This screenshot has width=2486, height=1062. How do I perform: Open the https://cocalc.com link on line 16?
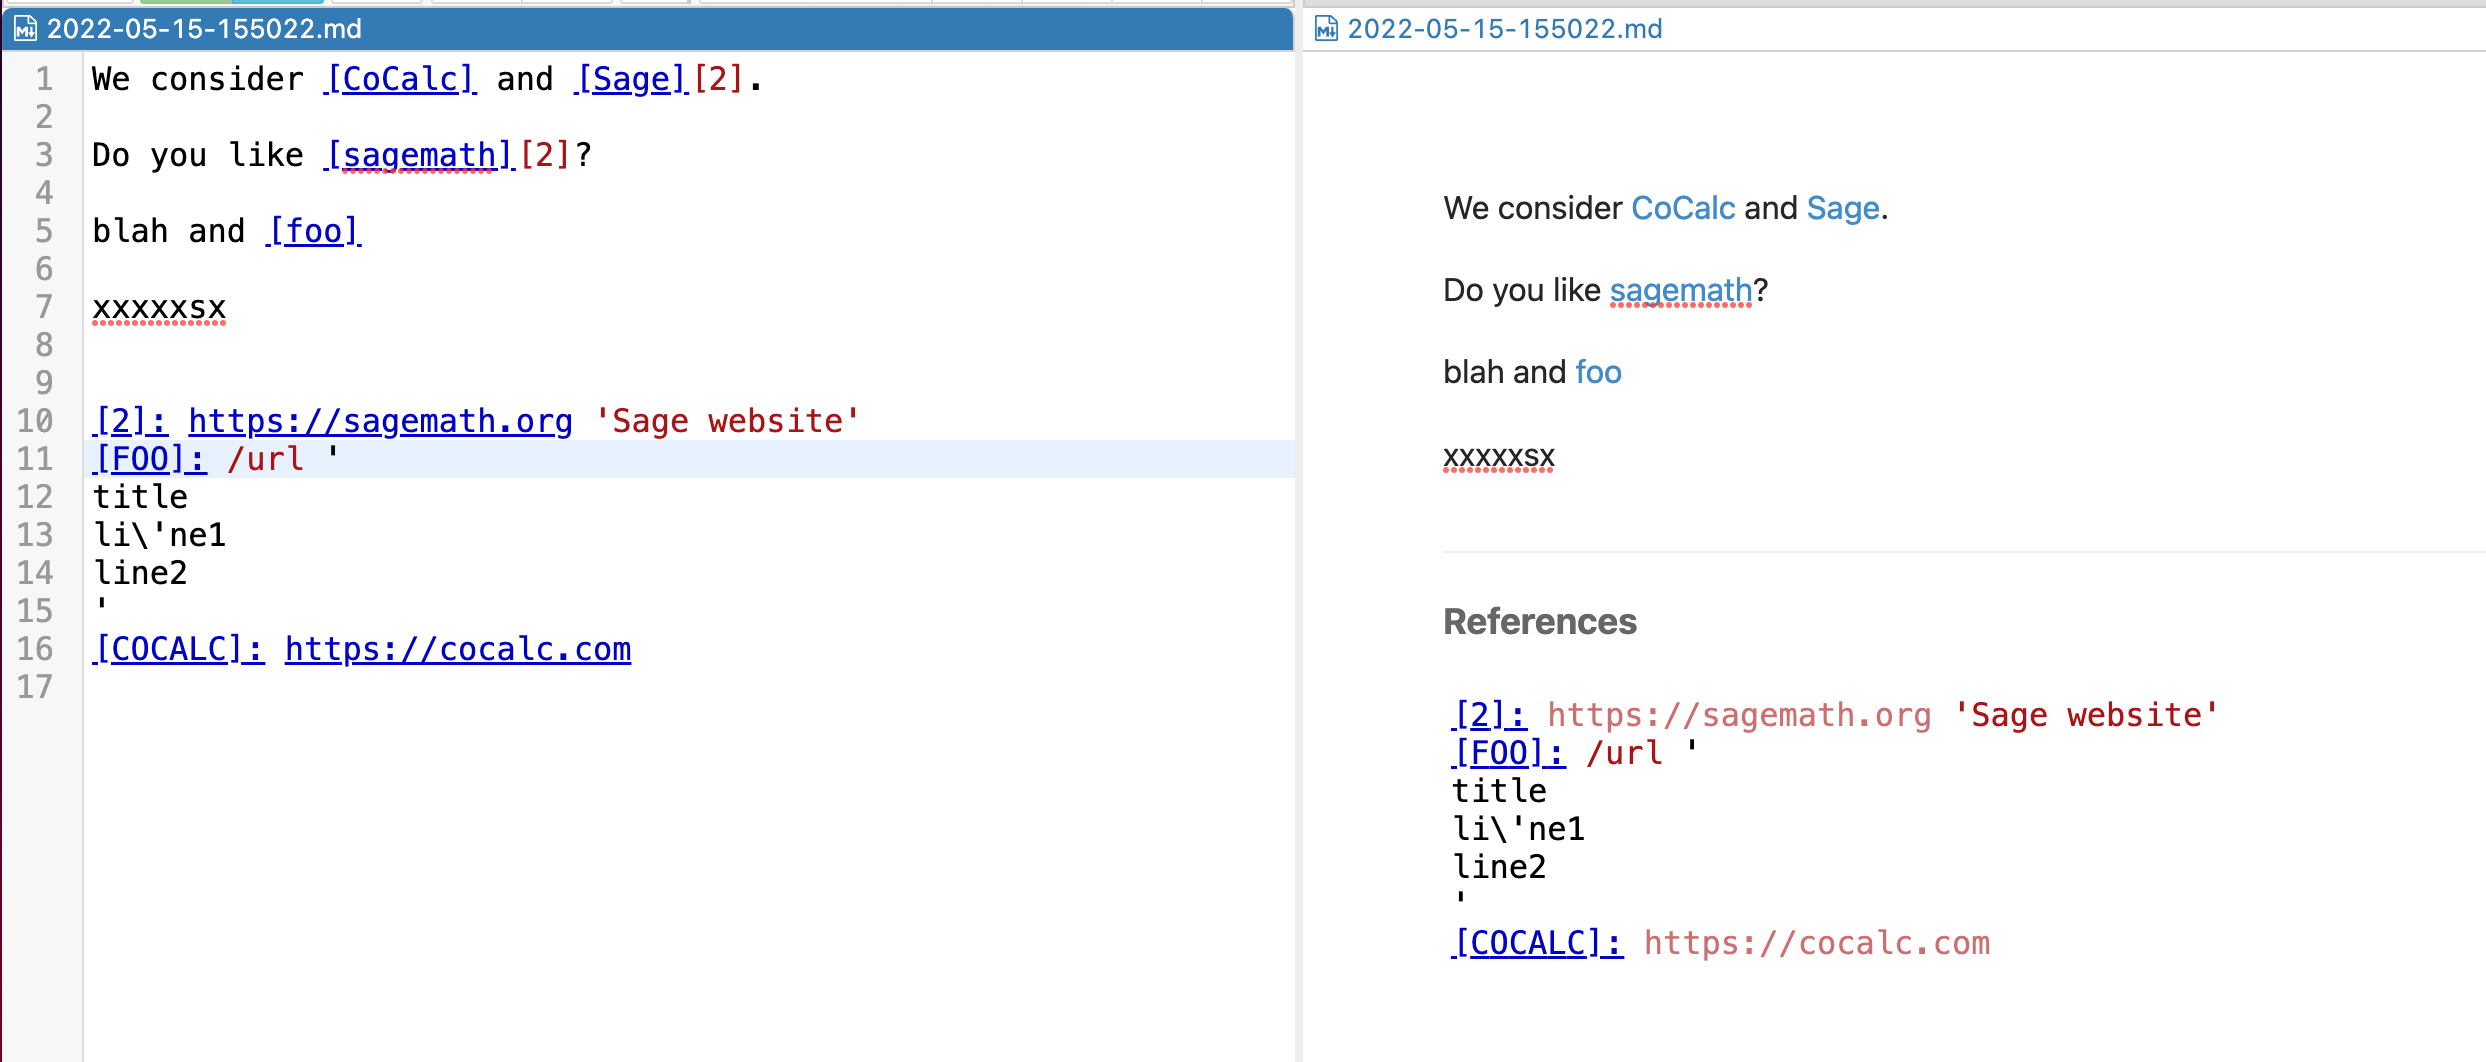(x=457, y=649)
